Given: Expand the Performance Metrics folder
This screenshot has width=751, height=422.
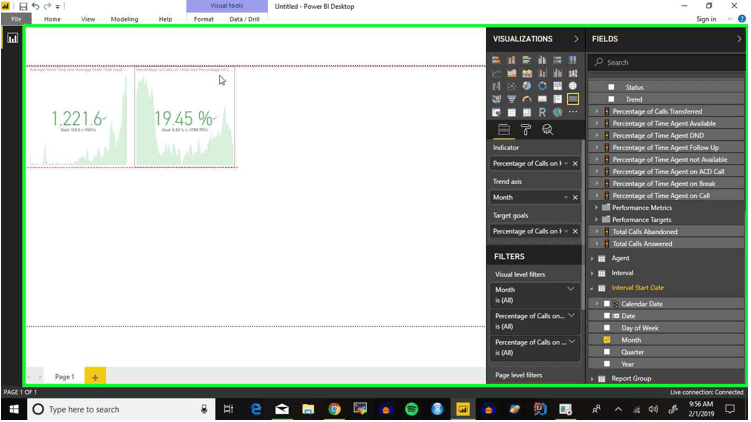Looking at the screenshot, I should tap(597, 207).
